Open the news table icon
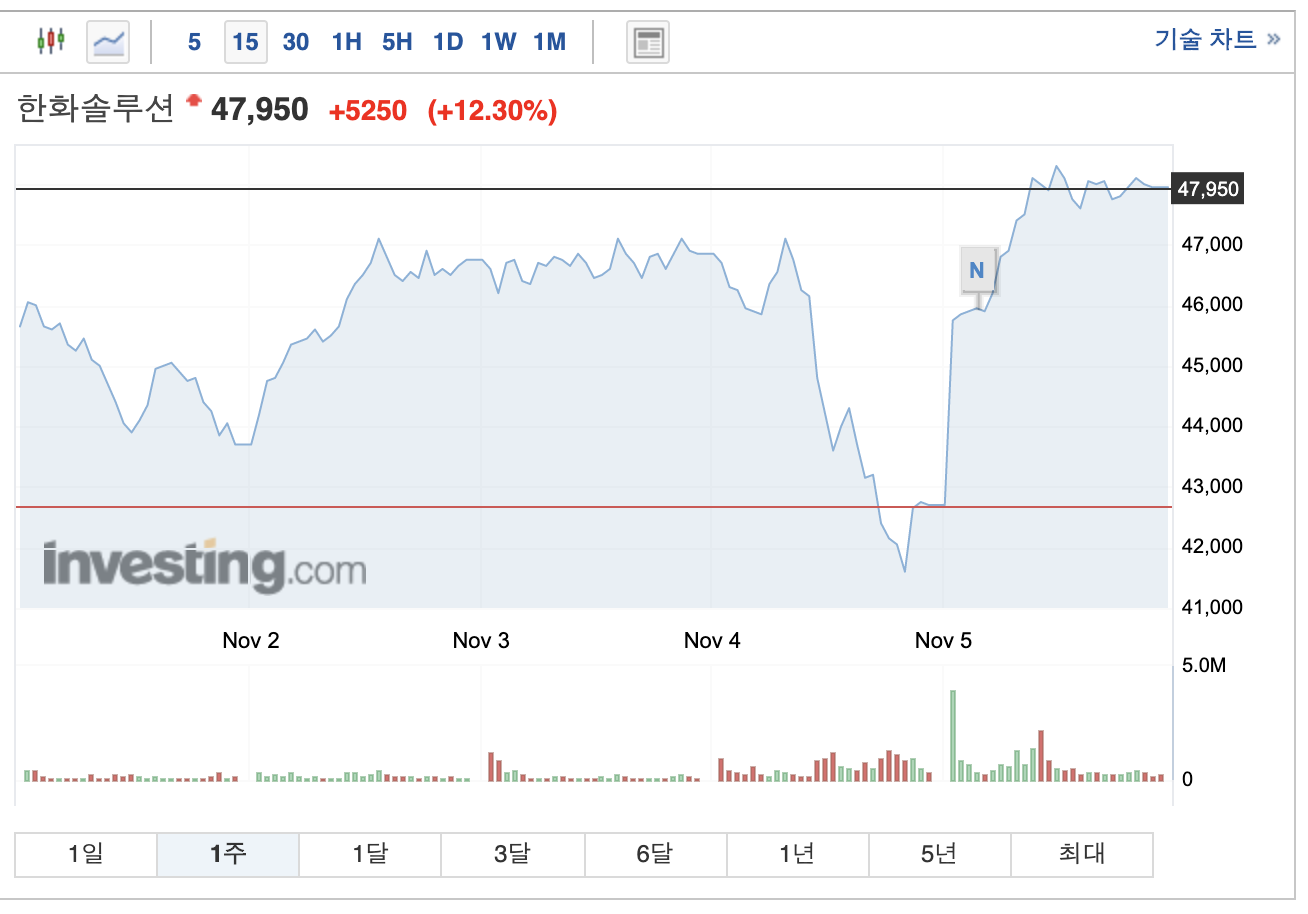Image resolution: width=1308 pixels, height=914 pixels. click(648, 42)
